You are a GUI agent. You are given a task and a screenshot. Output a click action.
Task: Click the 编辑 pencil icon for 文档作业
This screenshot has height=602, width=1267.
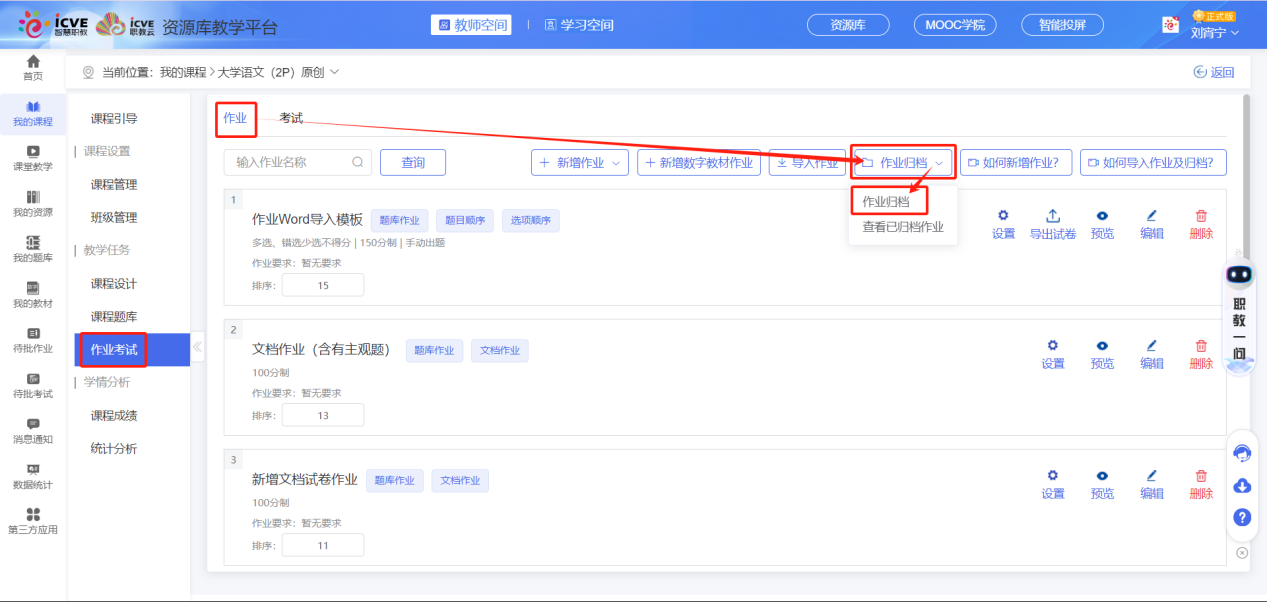point(1152,346)
